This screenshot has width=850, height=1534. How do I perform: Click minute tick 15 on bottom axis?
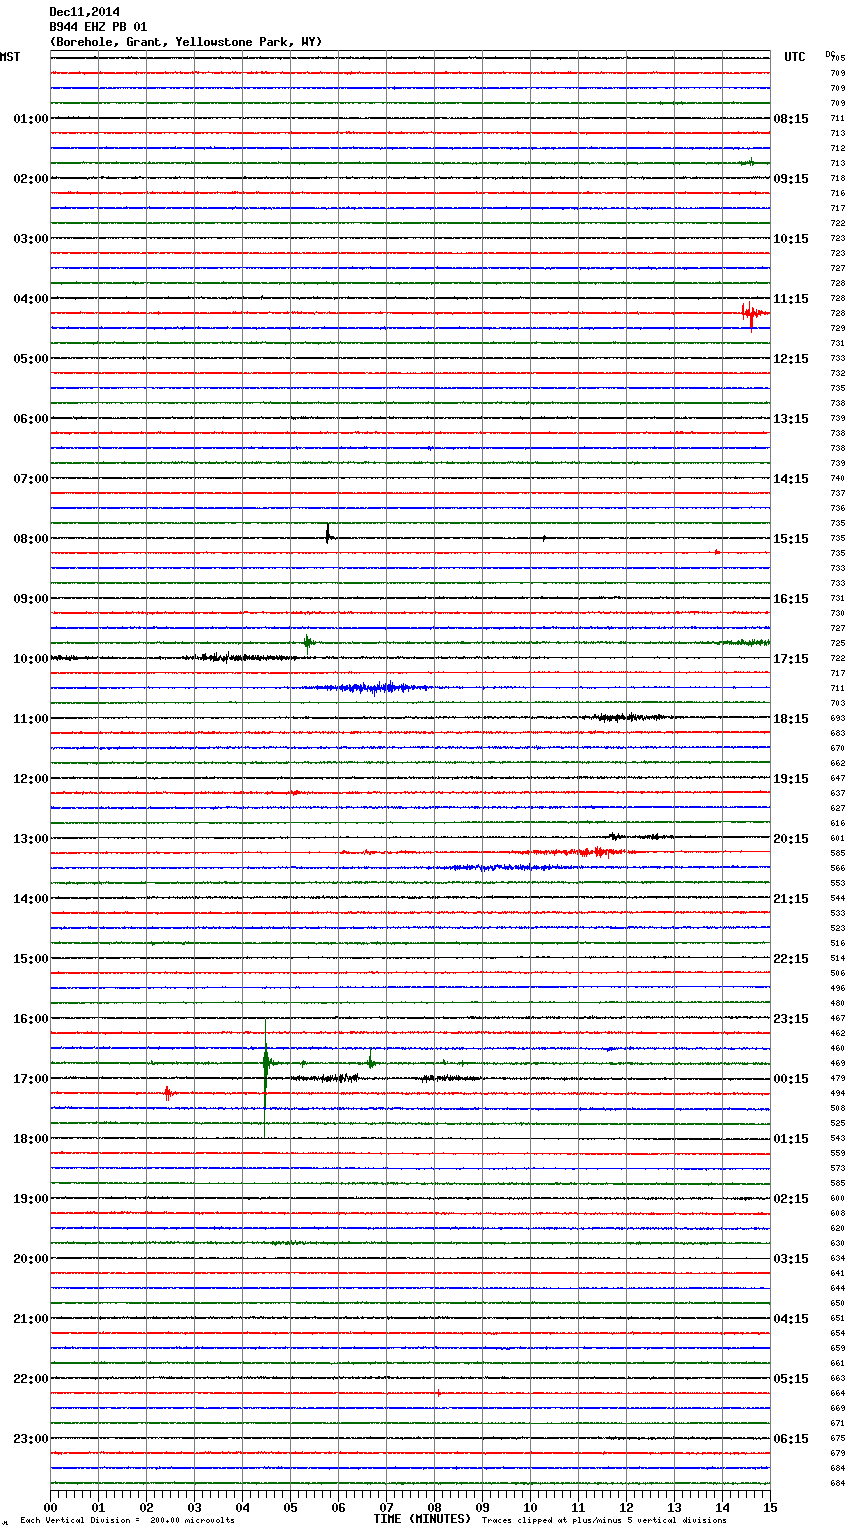pos(770,1507)
